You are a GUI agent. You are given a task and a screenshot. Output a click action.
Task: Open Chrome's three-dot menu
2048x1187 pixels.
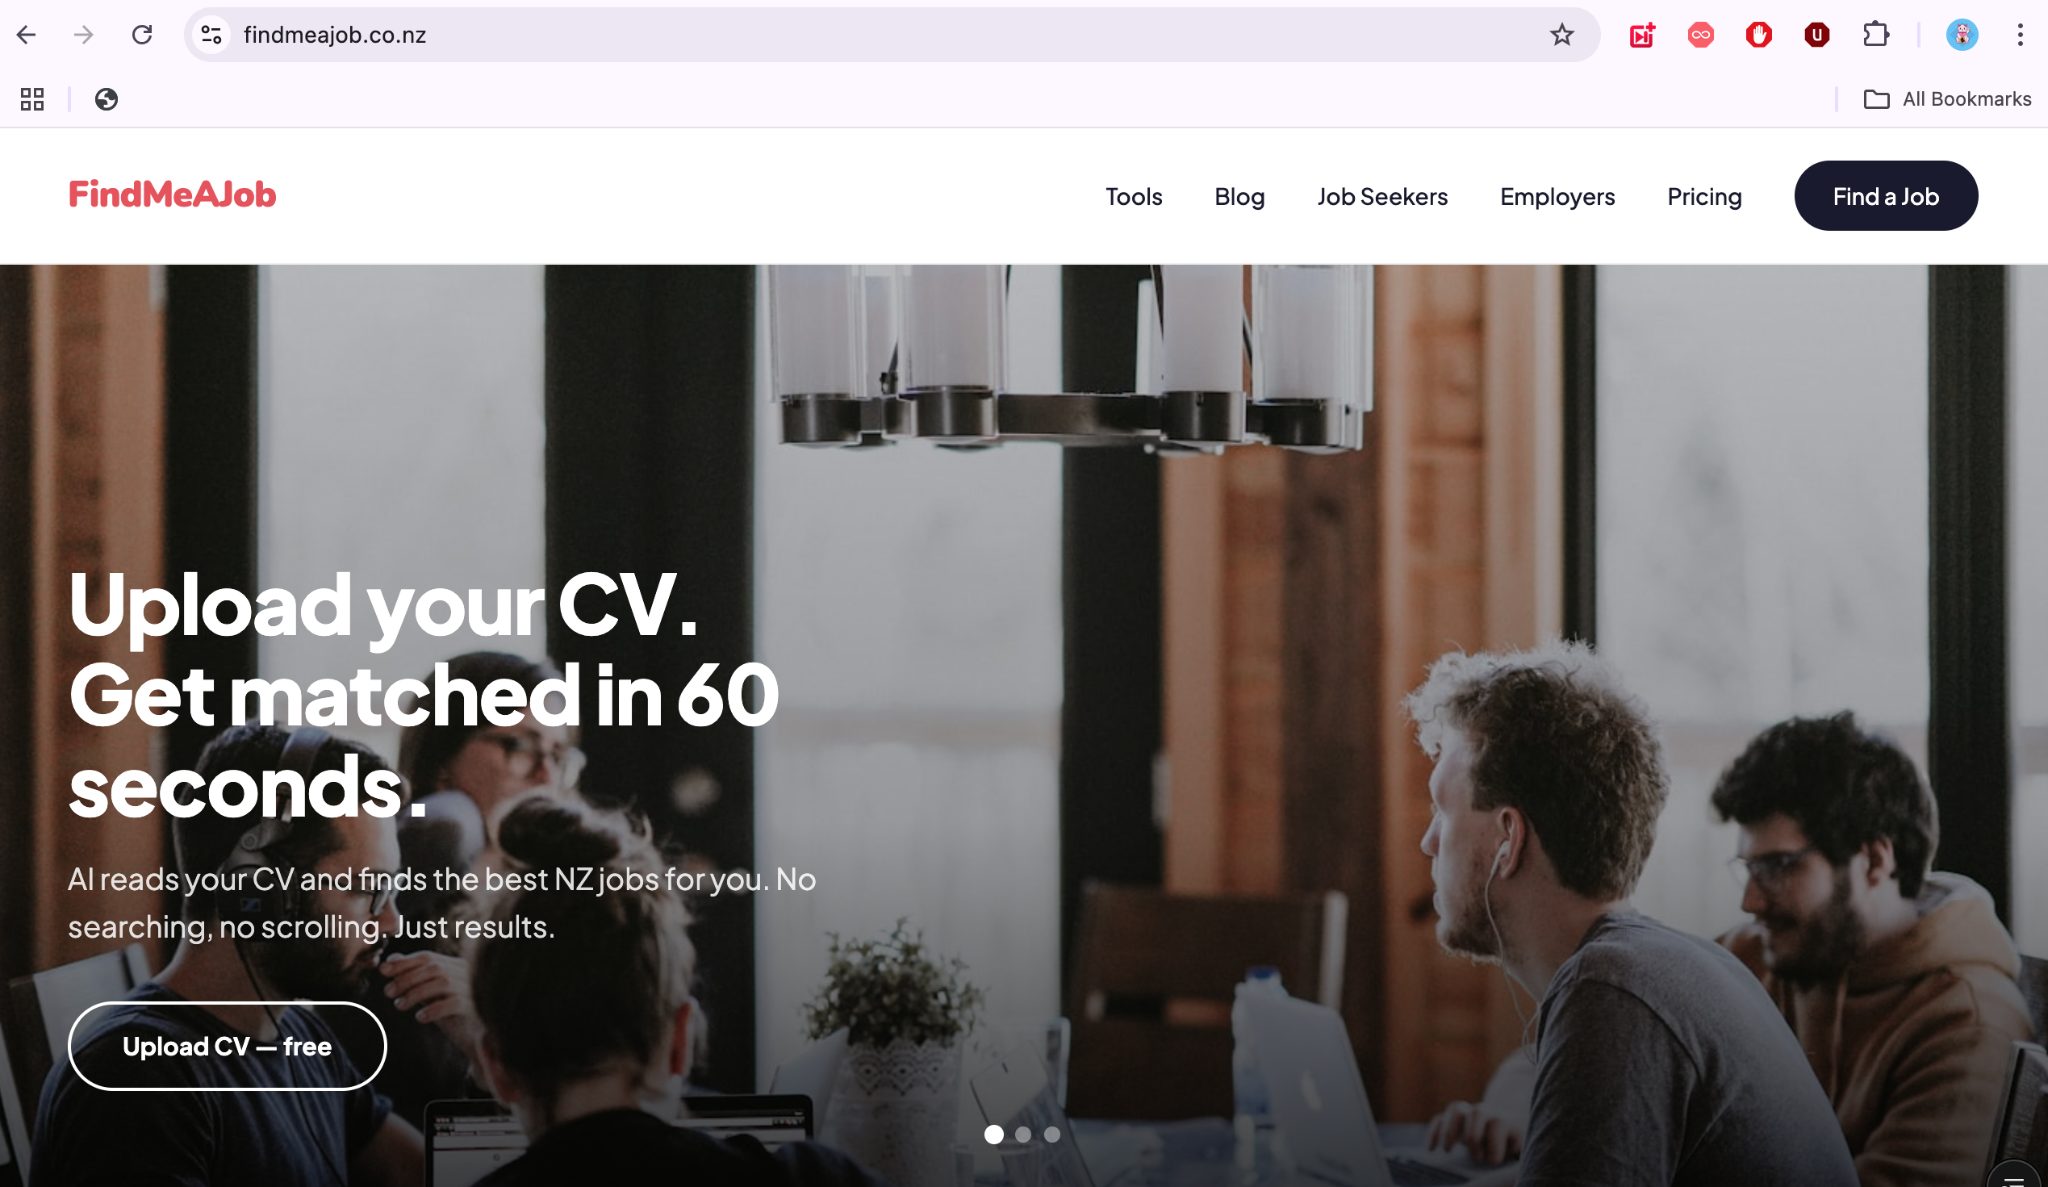pos(2020,35)
